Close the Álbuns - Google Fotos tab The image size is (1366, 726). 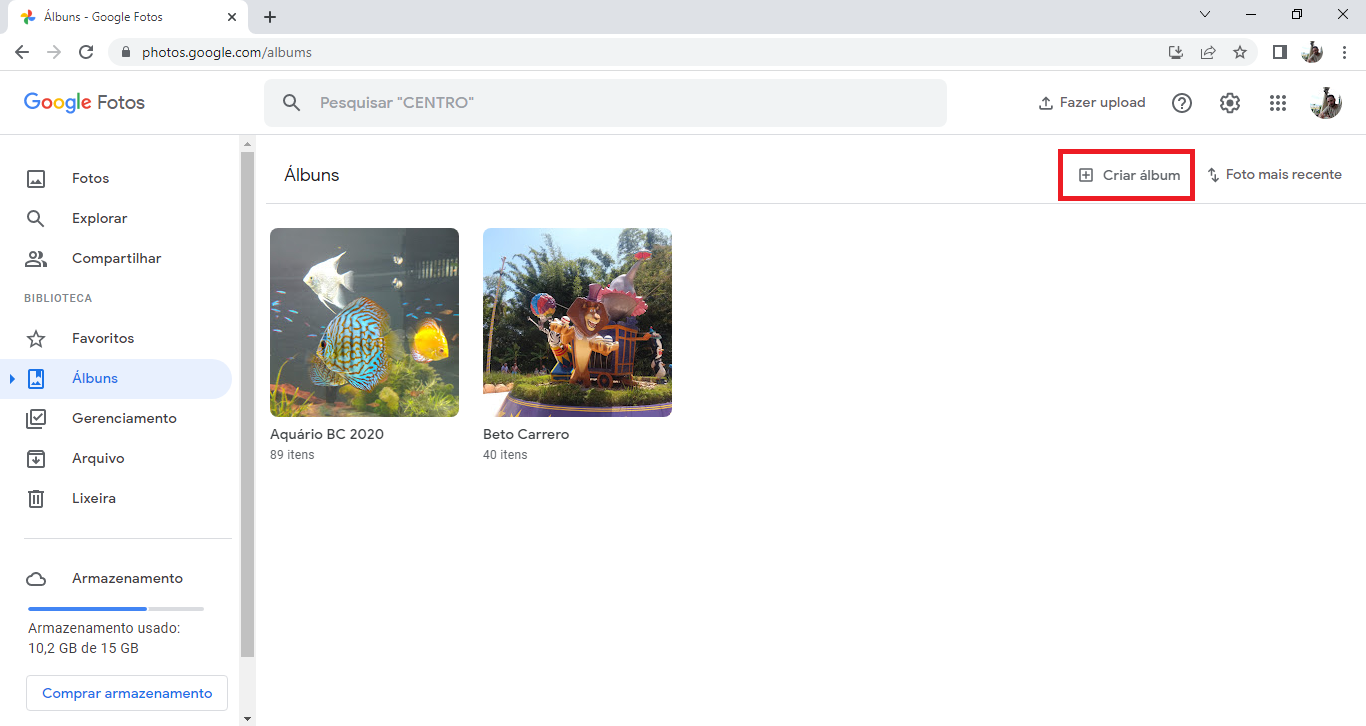coord(232,17)
